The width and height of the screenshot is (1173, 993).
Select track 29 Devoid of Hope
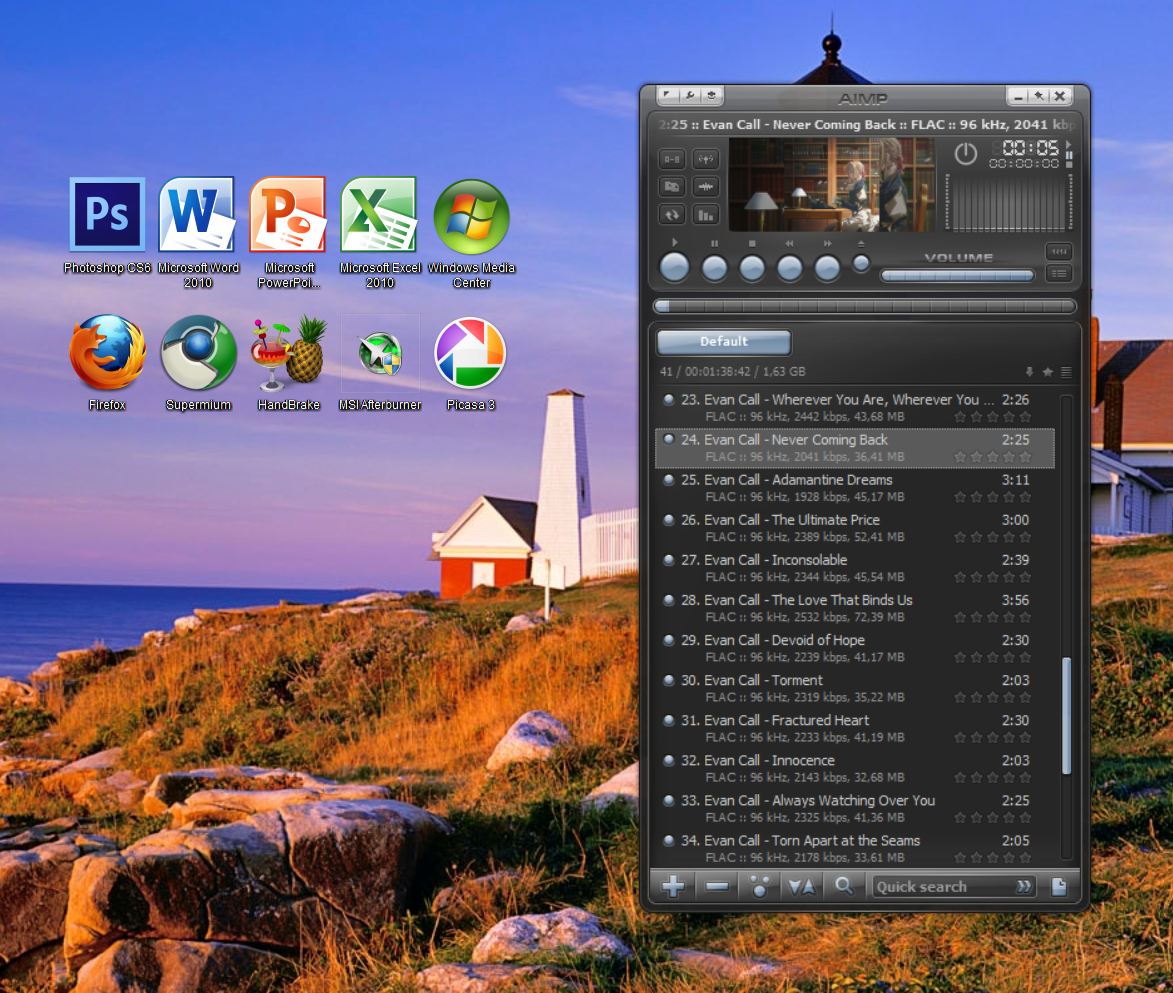(x=855, y=648)
